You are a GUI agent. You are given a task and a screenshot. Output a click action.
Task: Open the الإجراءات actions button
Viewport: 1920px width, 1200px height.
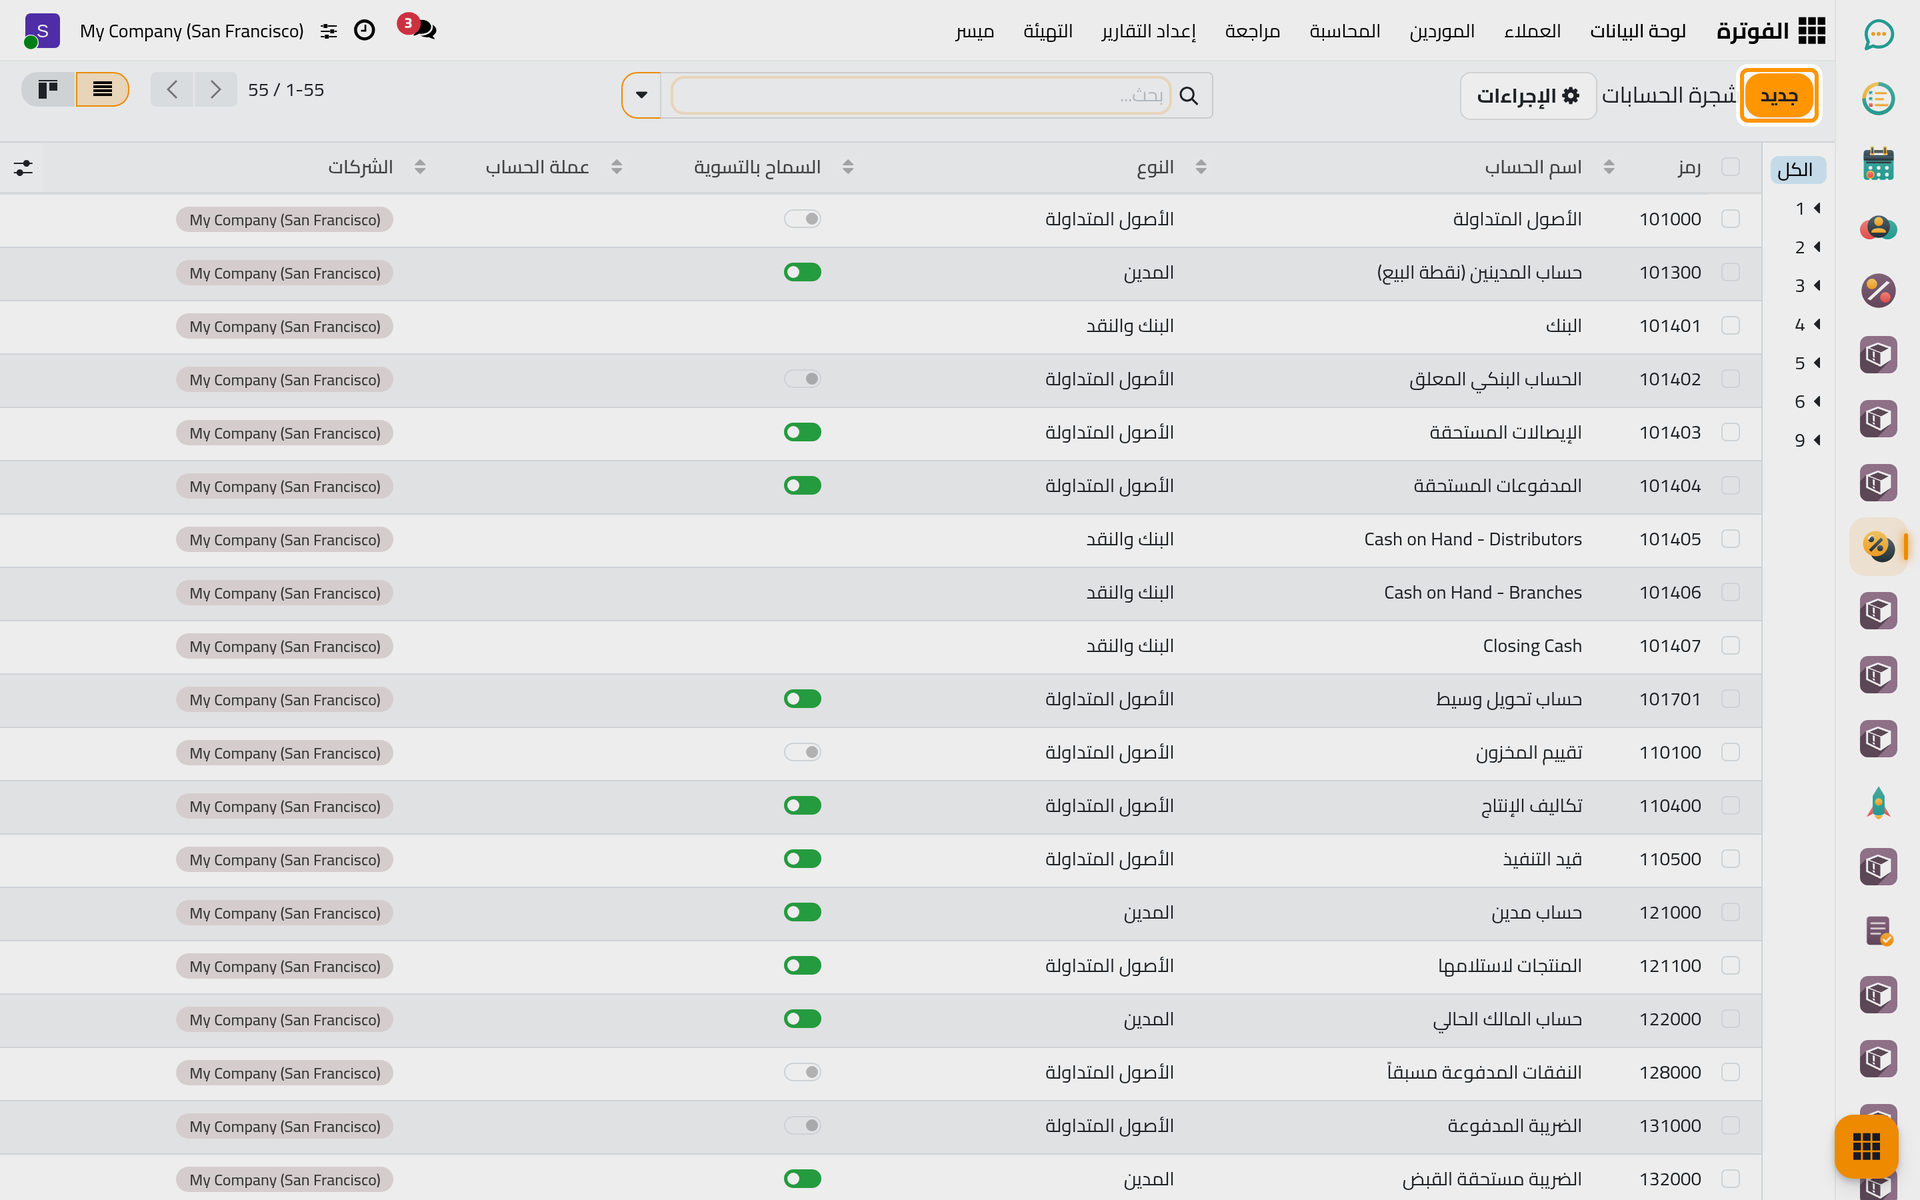[1528, 96]
